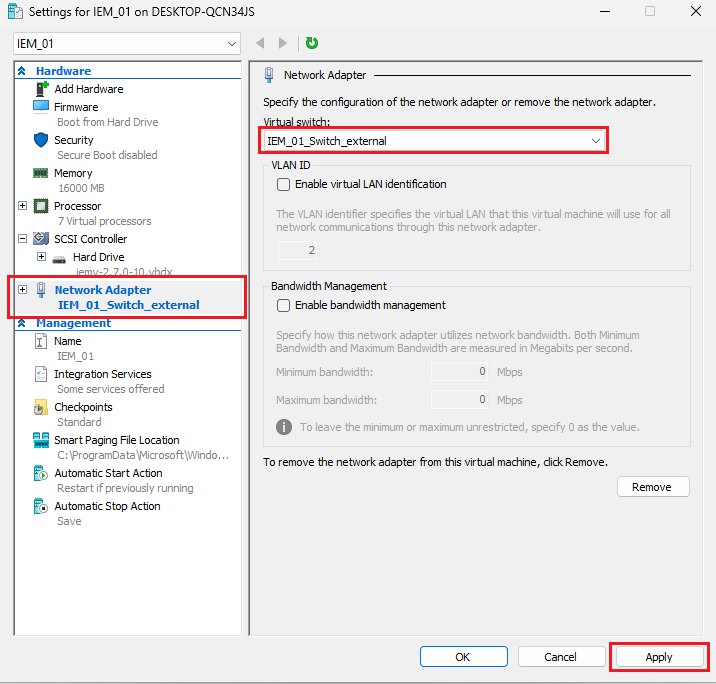The height and width of the screenshot is (684, 716).
Task: Click the green refresh icon in toolbar
Action: pyautogui.click(x=312, y=43)
